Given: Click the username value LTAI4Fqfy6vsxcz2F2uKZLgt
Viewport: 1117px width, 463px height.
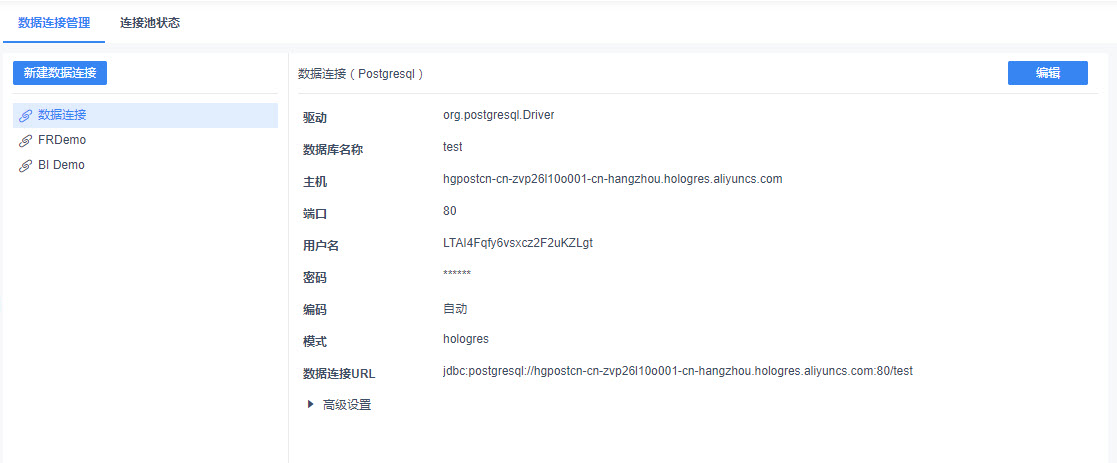Looking at the screenshot, I should (x=518, y=243).
